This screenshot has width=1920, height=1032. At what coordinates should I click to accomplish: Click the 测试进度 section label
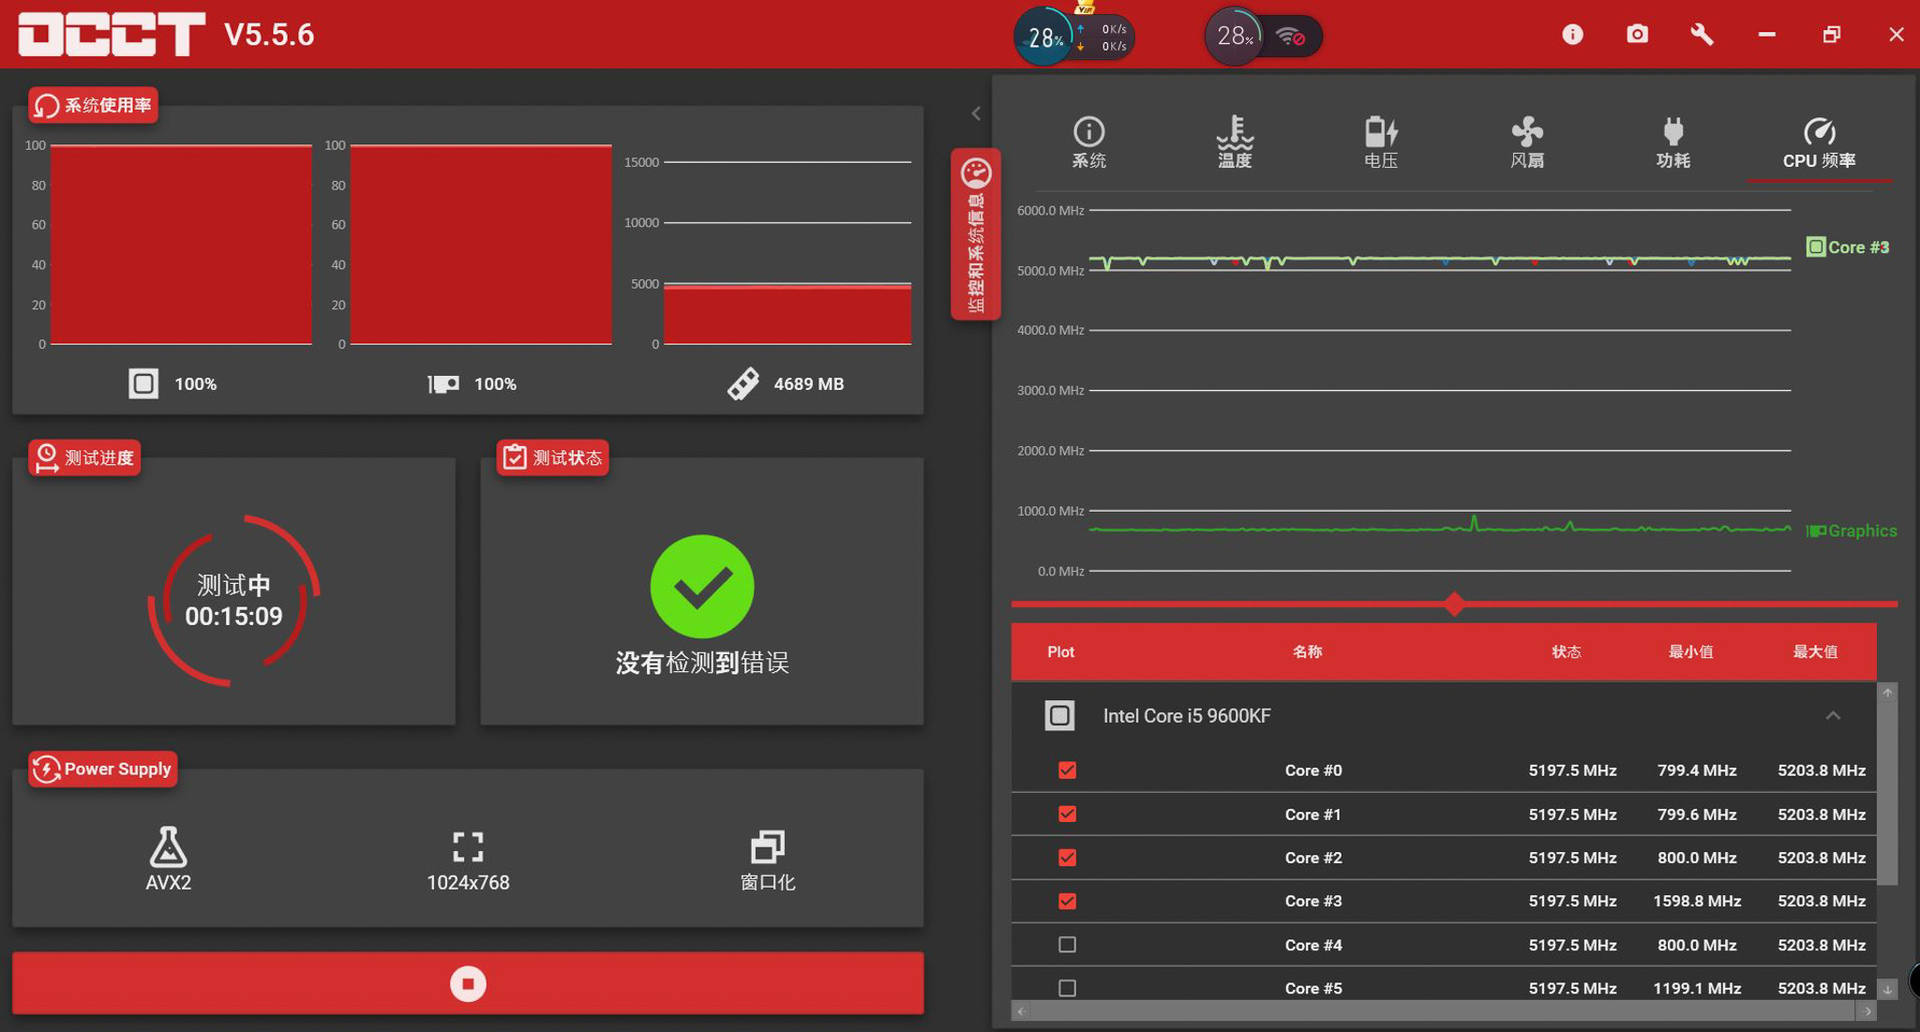click(x=85, y=458)
